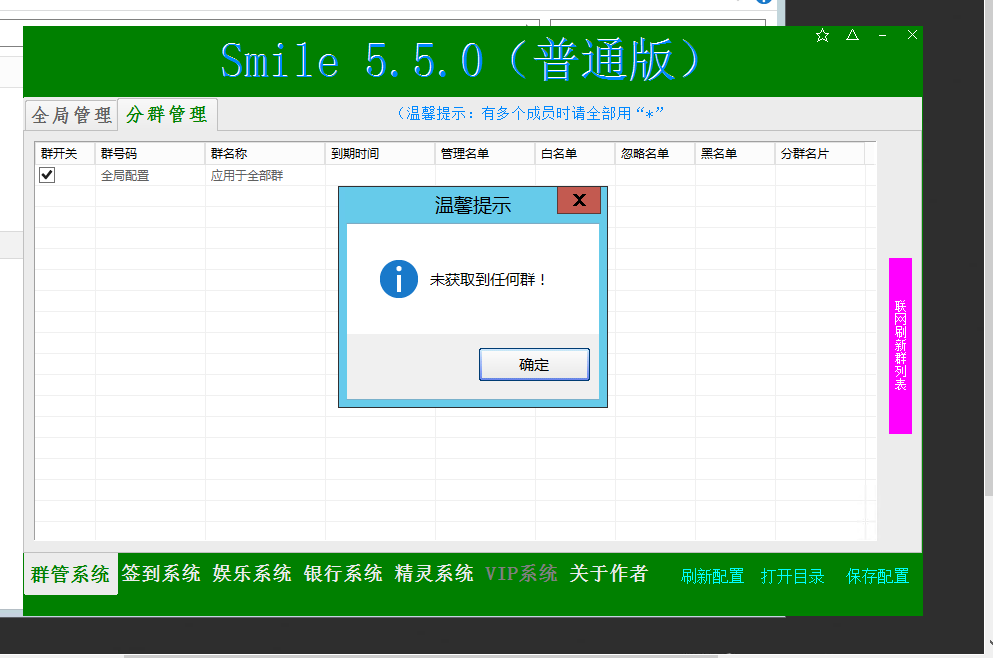The image size is (993, 658).
Task: Click 打开目录 to open folder
Action: coord(792,576)
